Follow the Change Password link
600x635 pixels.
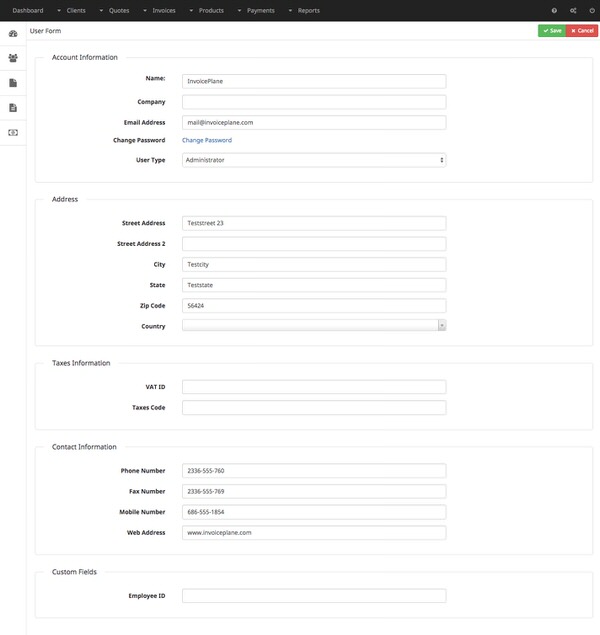(207, 140)
